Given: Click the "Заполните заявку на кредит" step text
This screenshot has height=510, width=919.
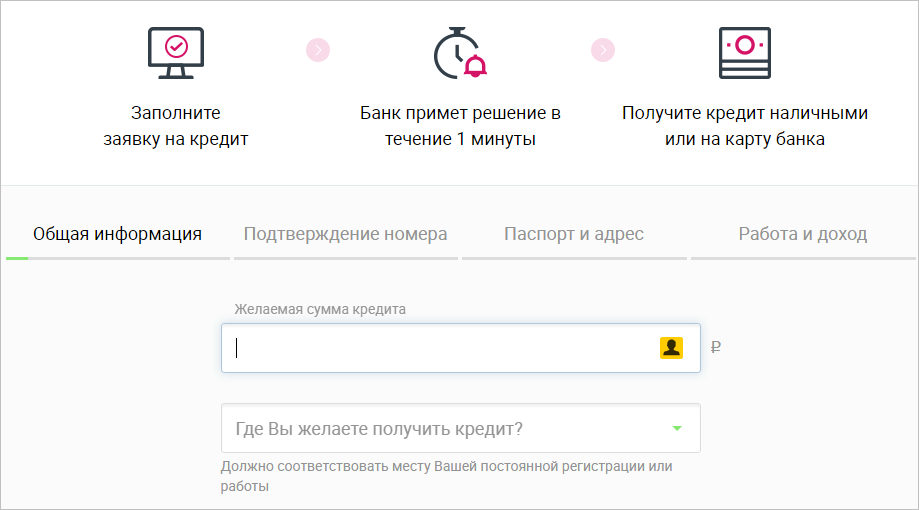Looking at the screenshot, I should point(175,126).
